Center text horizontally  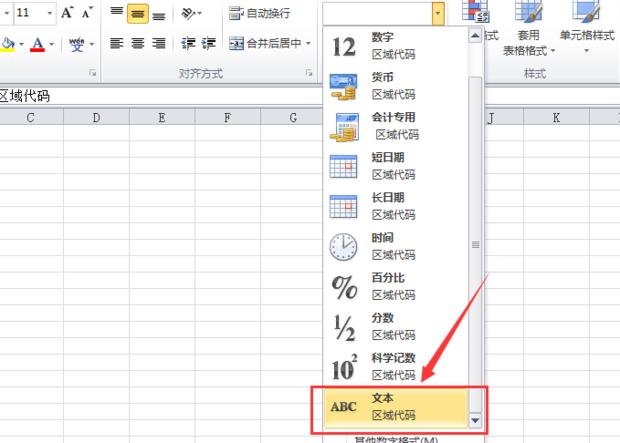tap(138, 43)
